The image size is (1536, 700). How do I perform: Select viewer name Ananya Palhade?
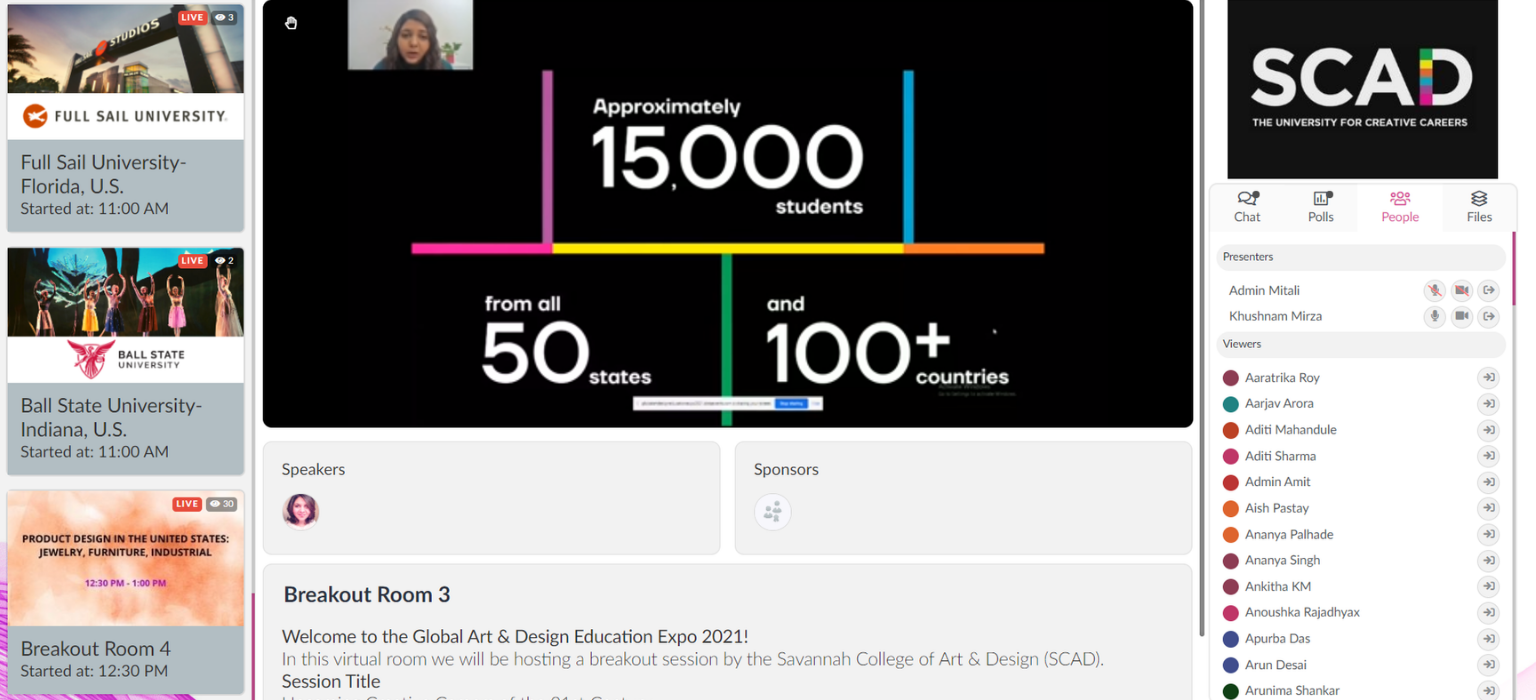pos(1289,534)
